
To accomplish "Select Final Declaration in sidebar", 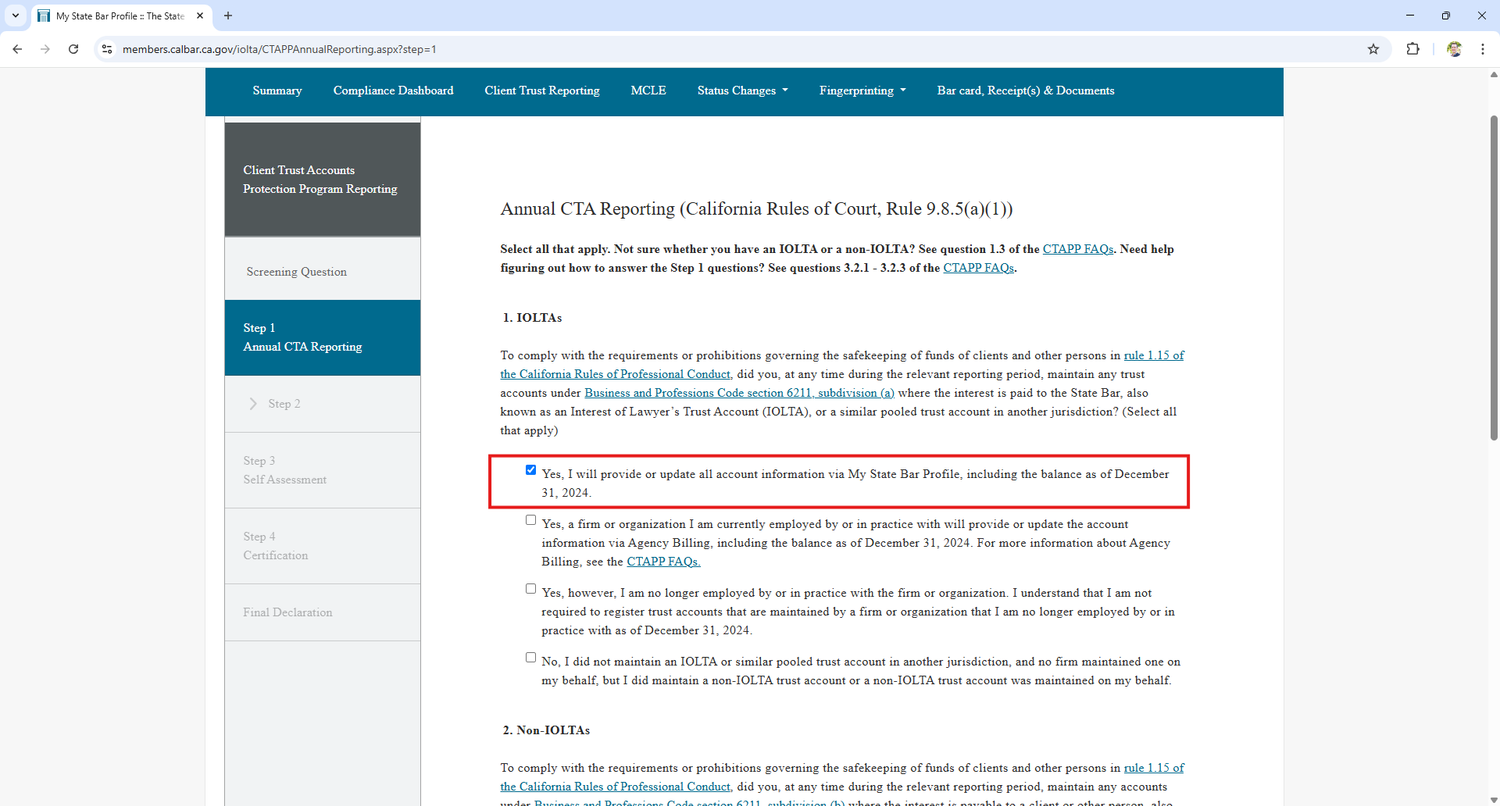I will [x=323, y=612].
